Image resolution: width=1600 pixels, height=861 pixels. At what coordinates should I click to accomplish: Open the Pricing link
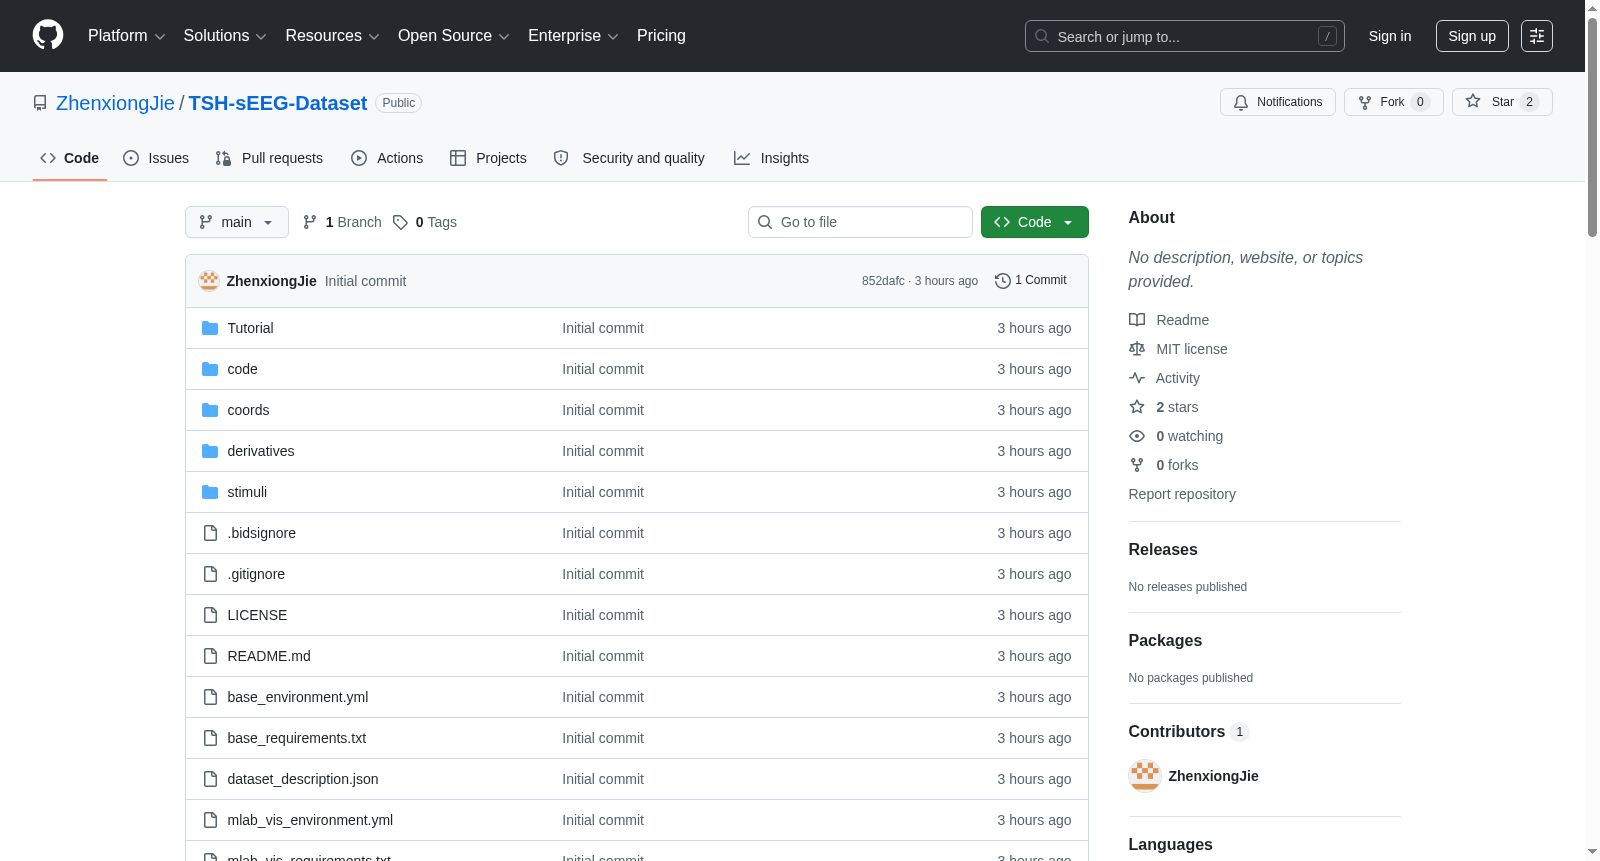coord(661,36)
